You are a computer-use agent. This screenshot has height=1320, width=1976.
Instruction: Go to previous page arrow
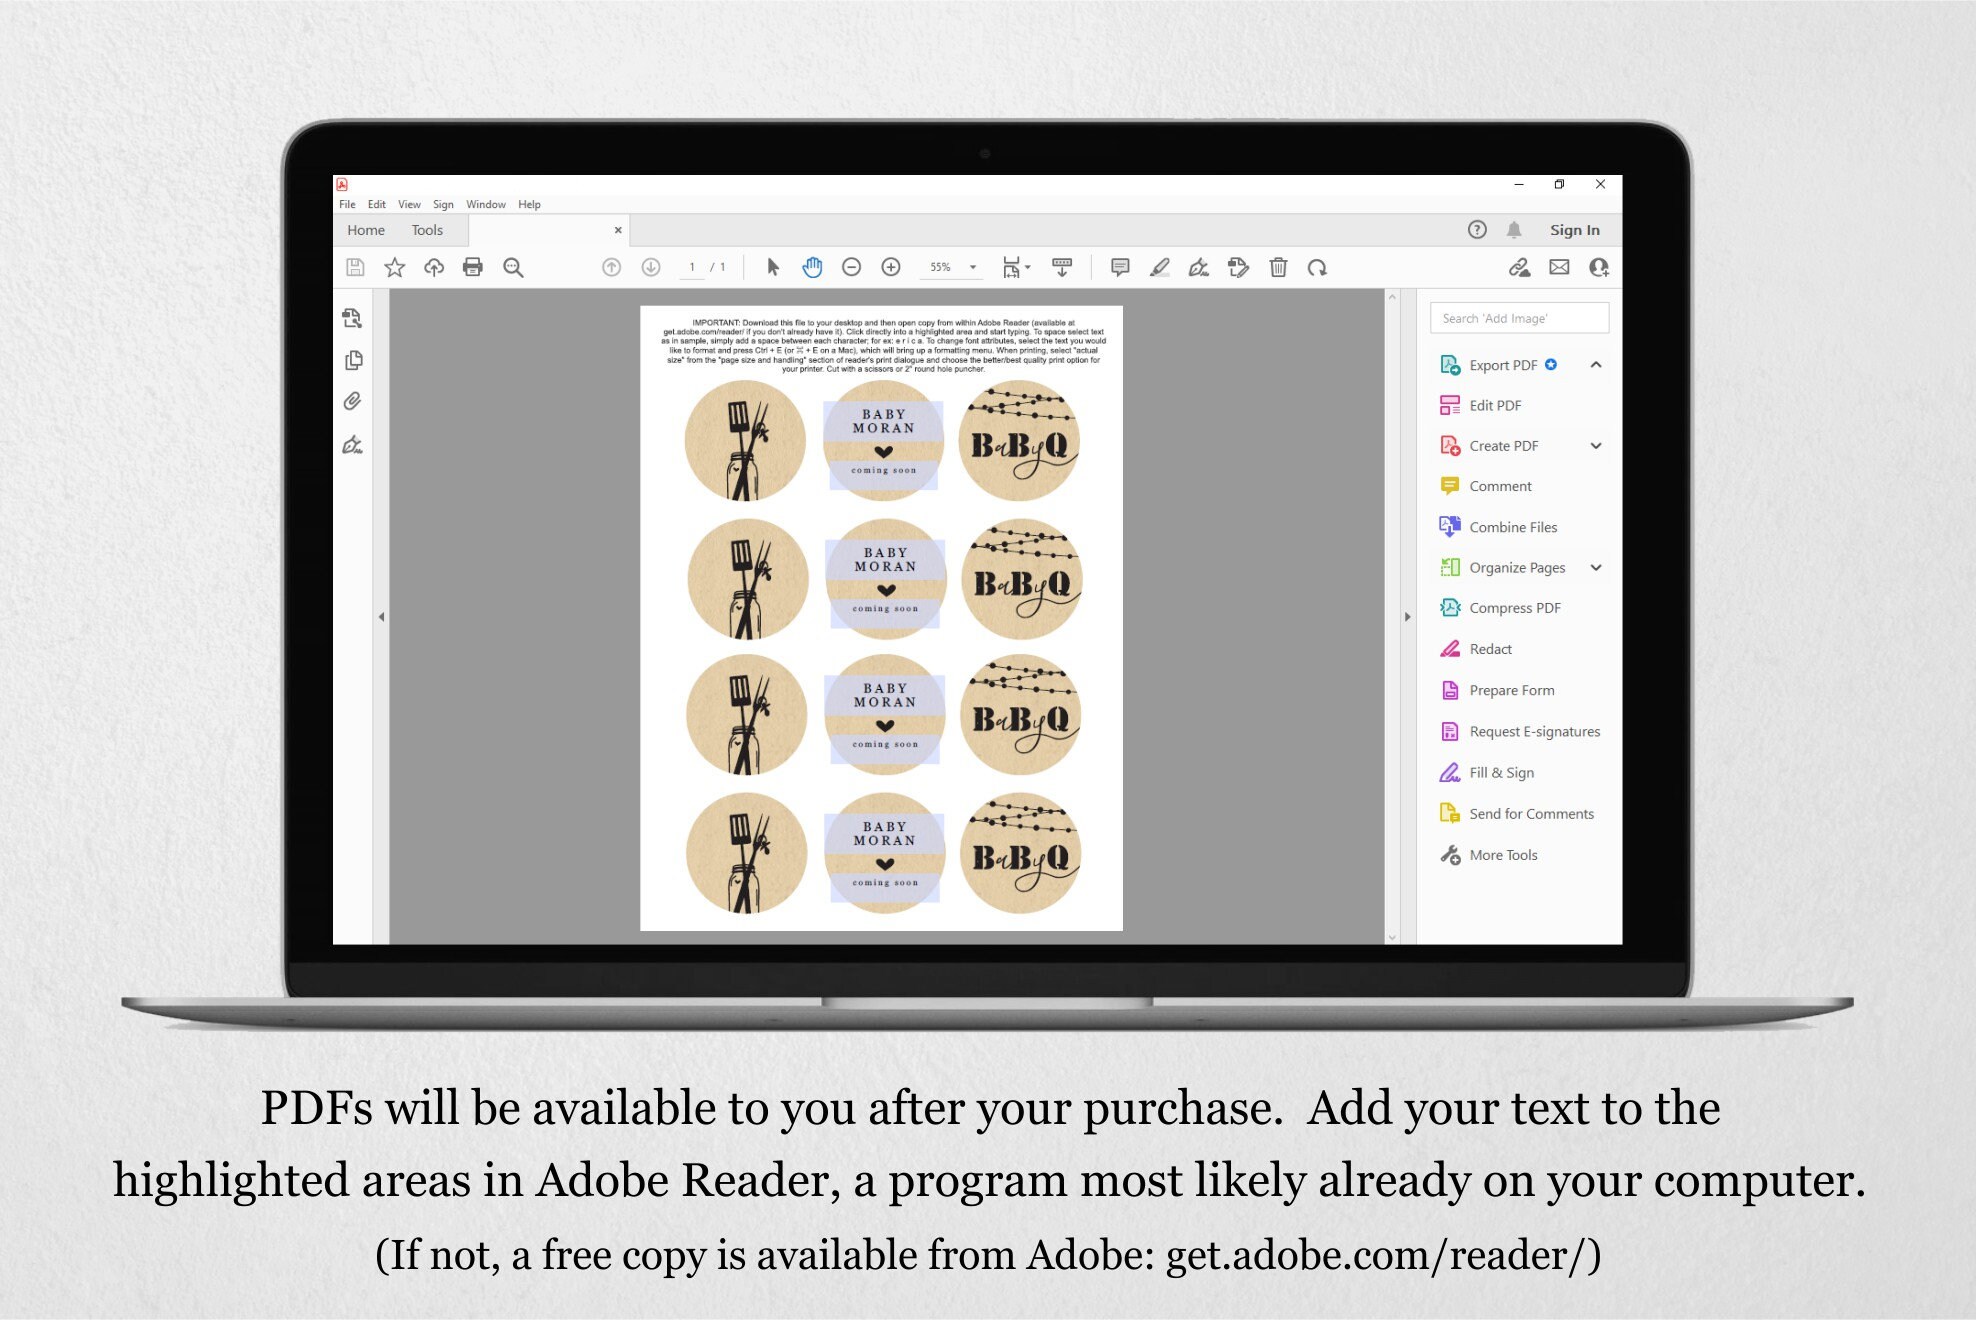611,267
